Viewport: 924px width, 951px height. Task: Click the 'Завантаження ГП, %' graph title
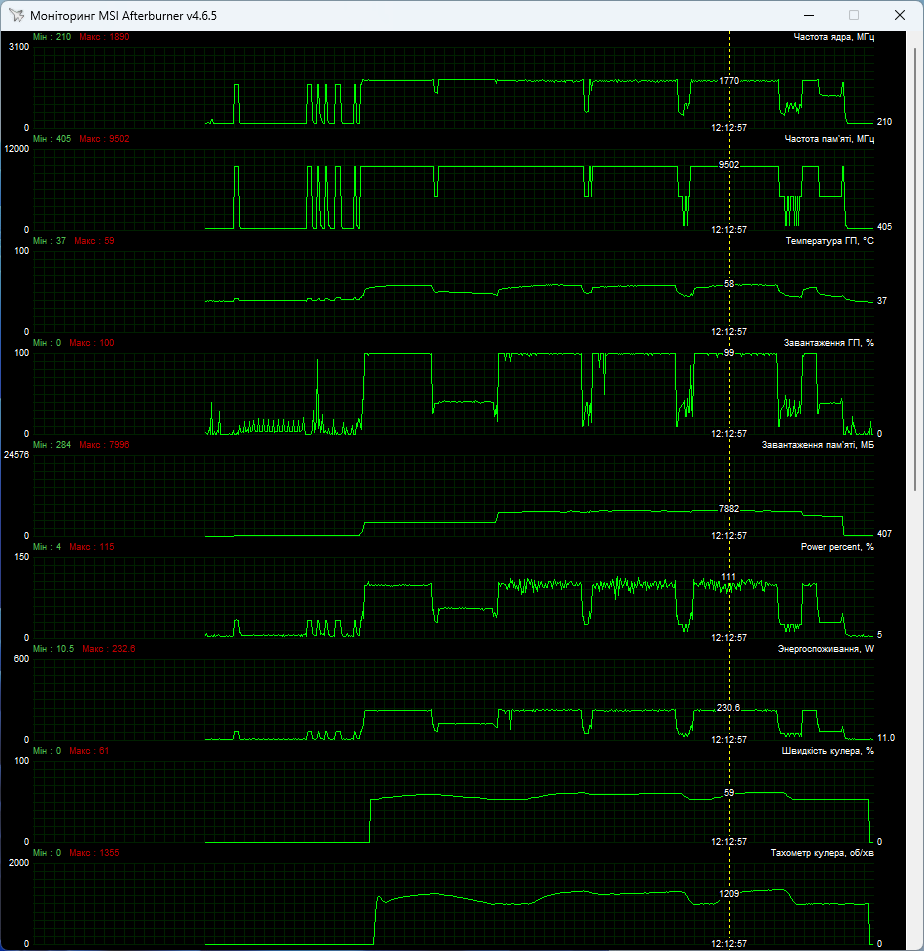(x=829, y=343)
